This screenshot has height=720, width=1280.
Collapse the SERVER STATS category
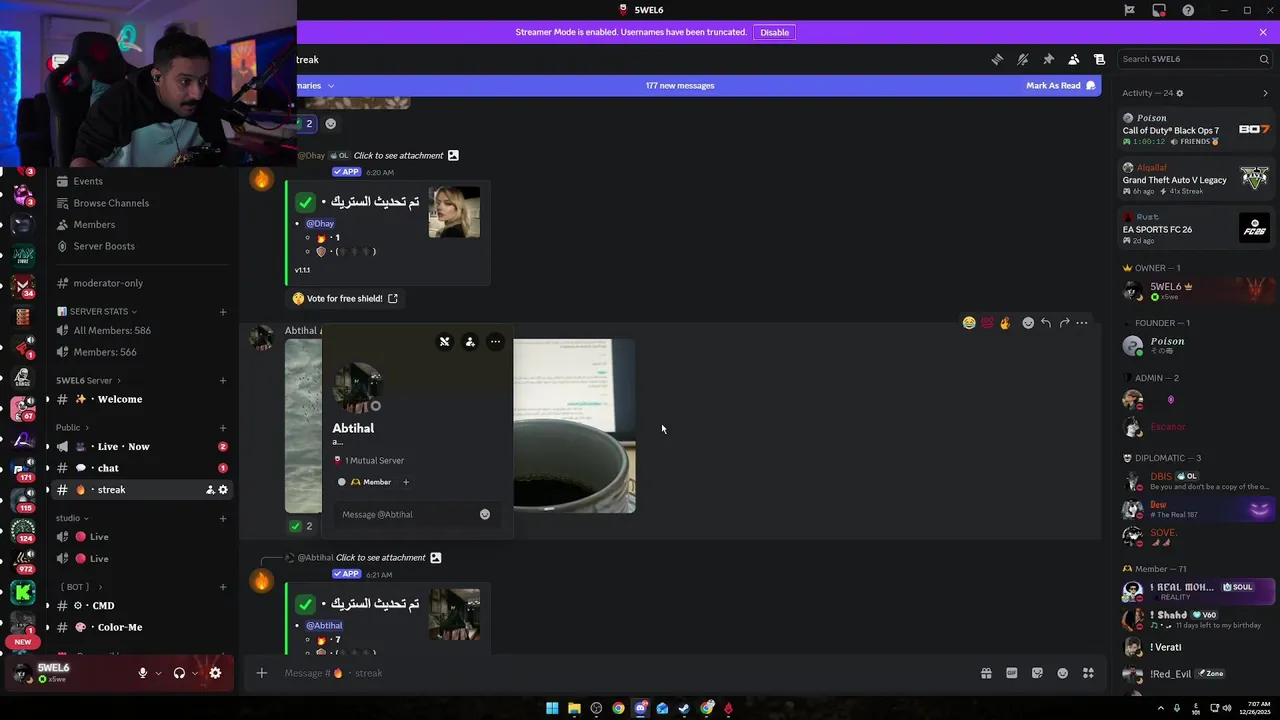(x=97, y=311)
